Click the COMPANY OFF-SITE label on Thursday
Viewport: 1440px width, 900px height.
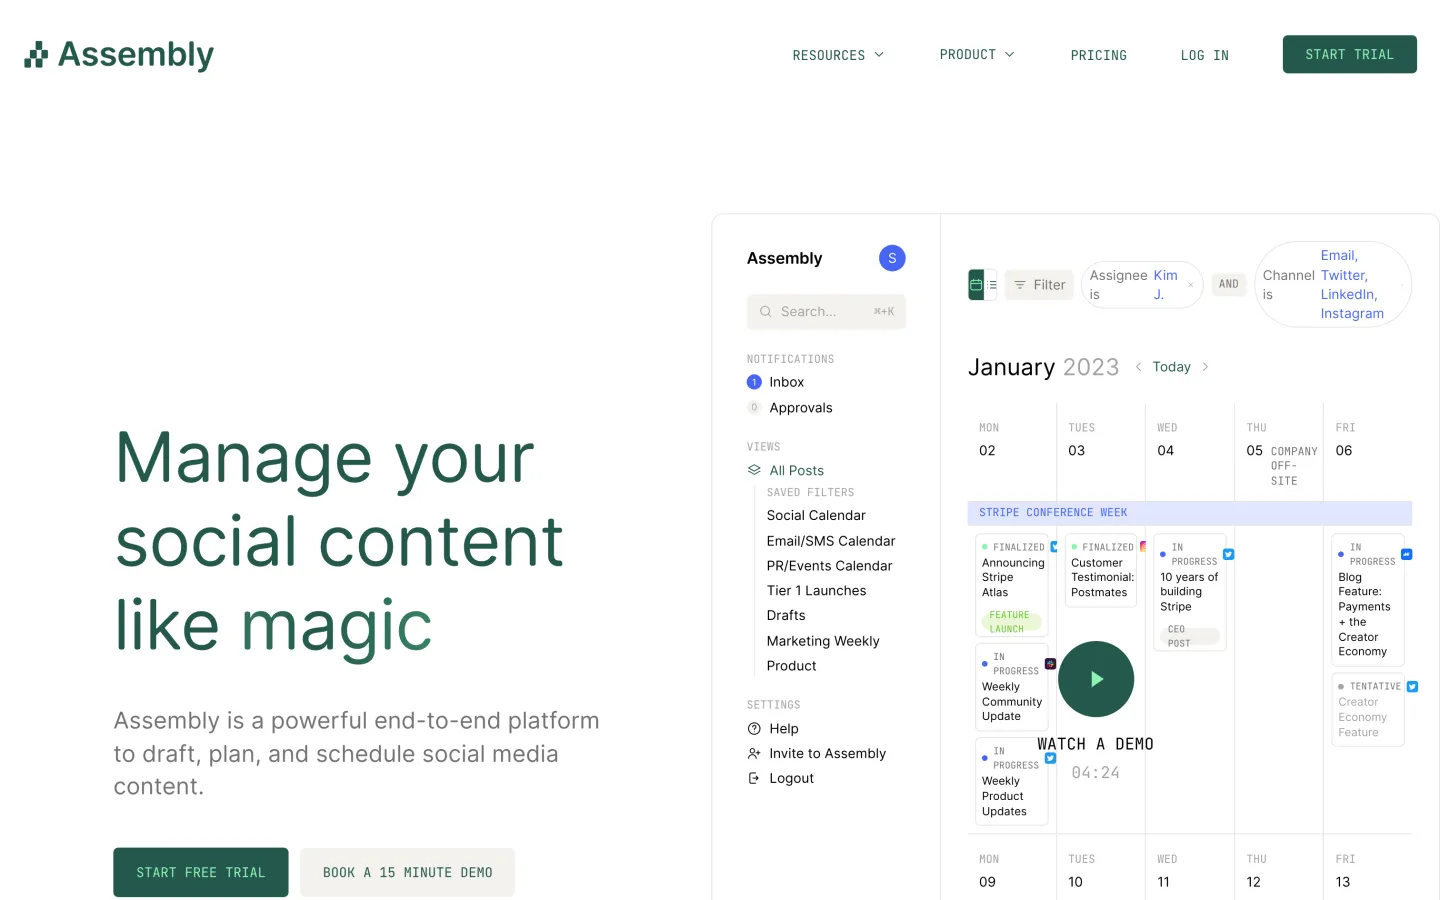(1294, 466)
